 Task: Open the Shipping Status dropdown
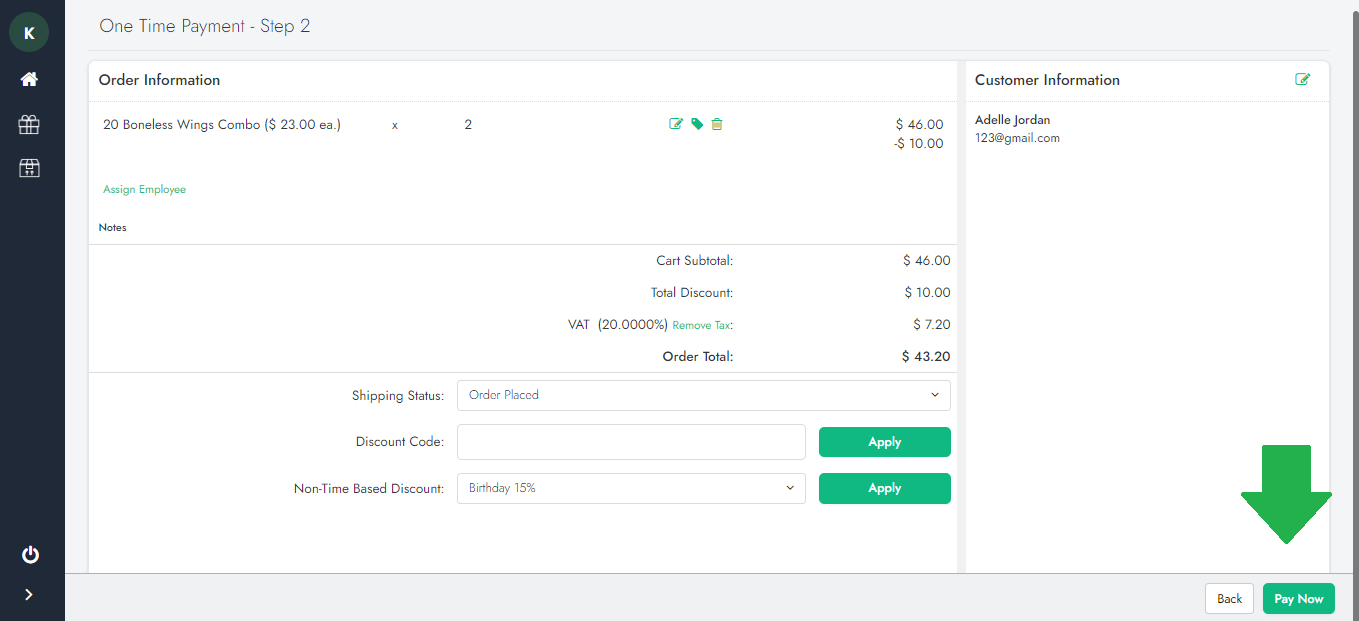703,395
